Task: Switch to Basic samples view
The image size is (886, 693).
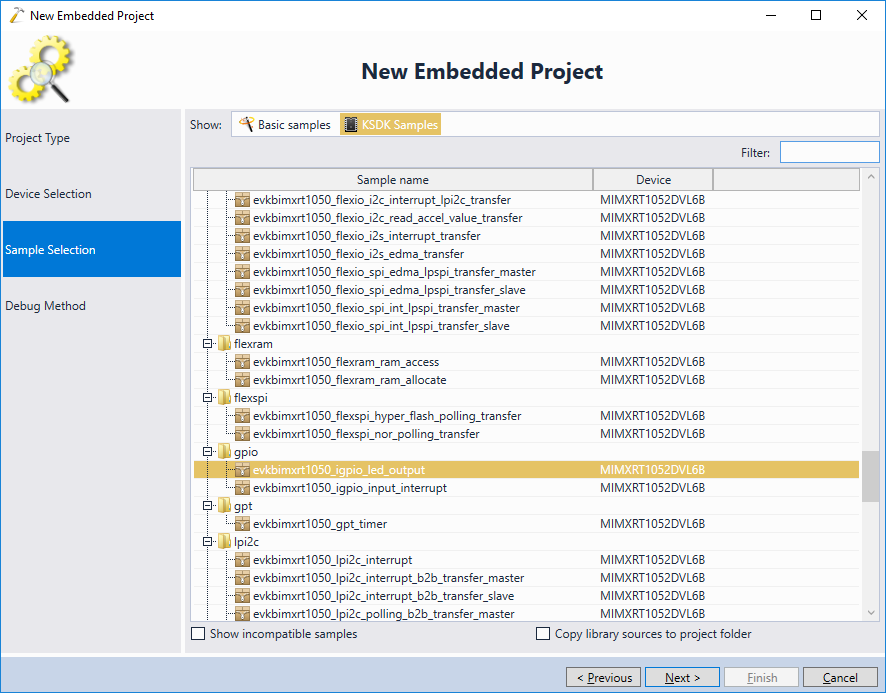Action: coord(285,124)
